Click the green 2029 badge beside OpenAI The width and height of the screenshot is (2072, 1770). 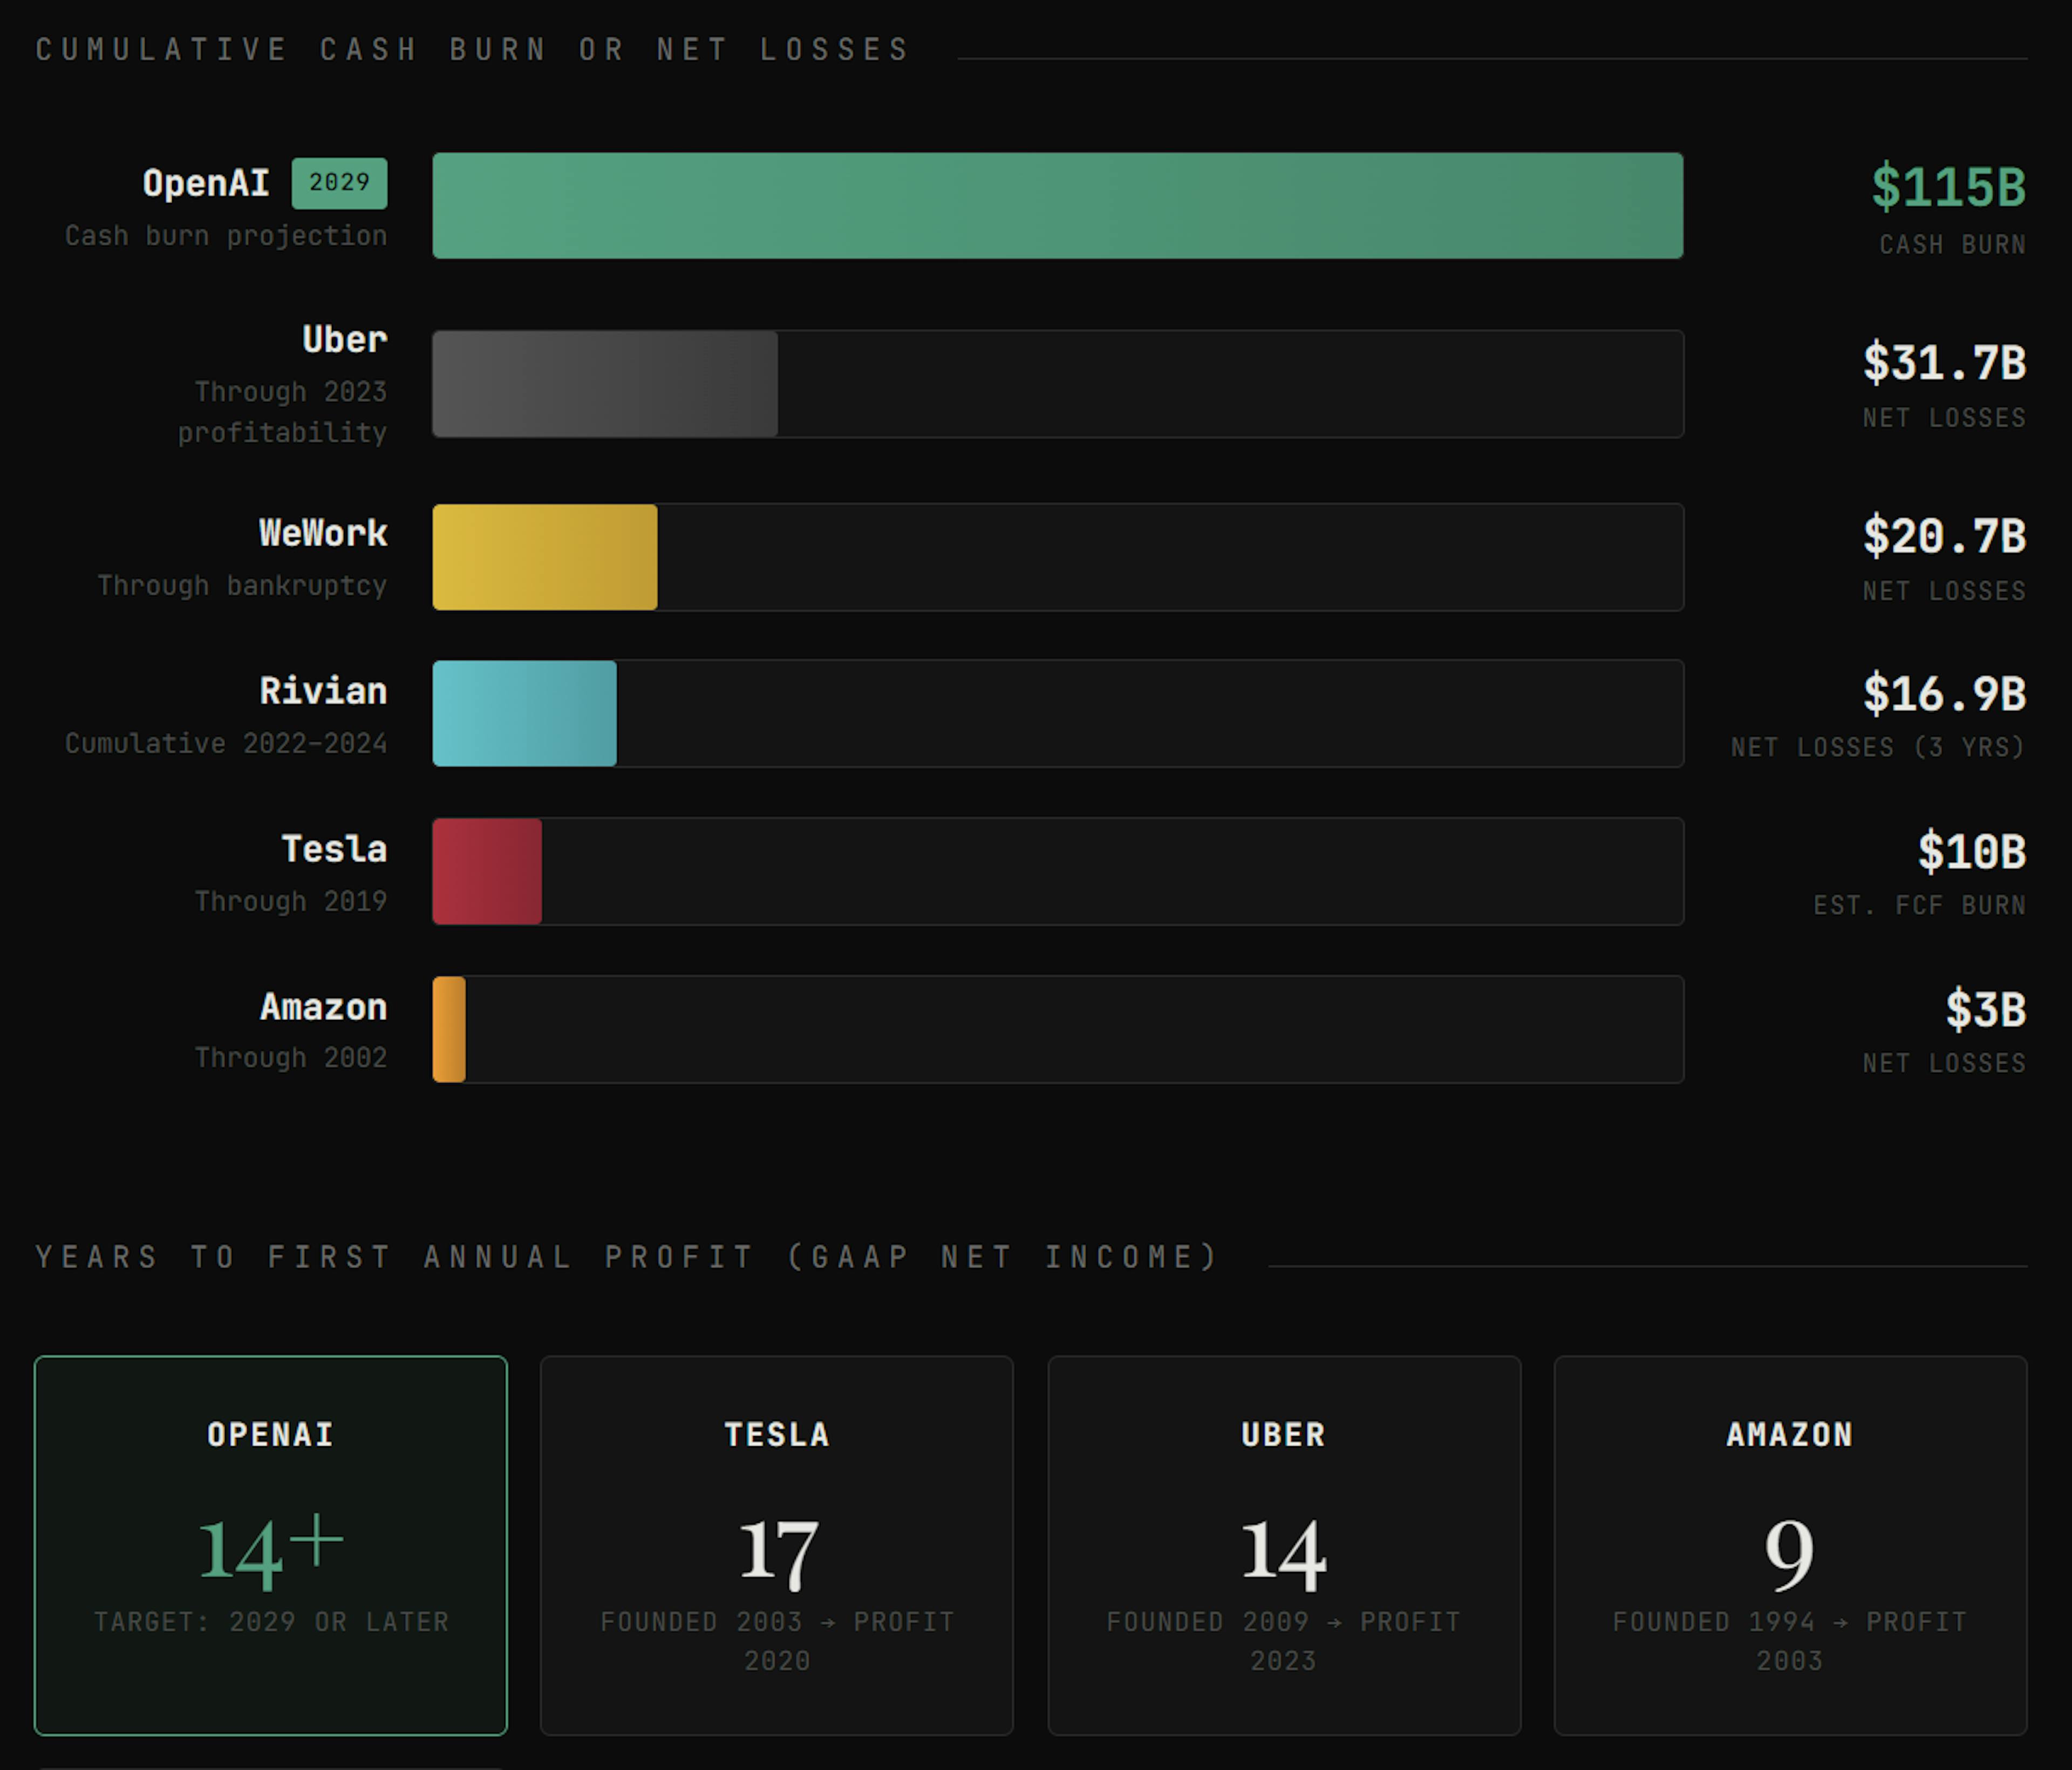339,183
